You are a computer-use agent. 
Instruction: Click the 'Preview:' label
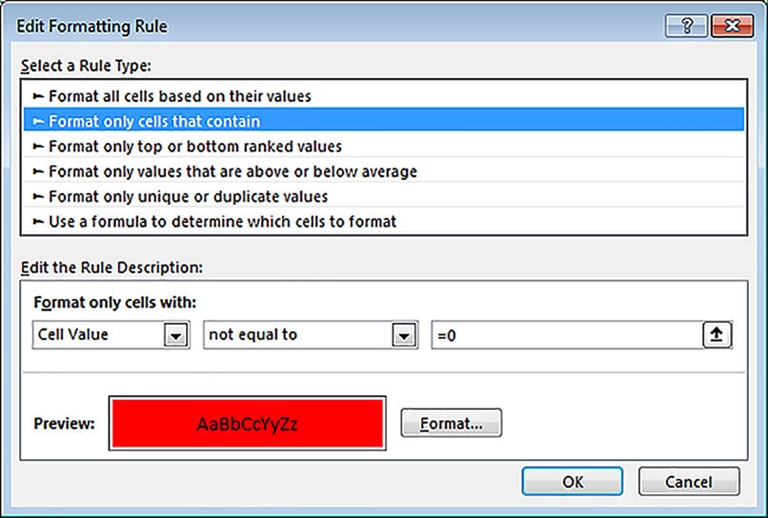coord(64,423)
